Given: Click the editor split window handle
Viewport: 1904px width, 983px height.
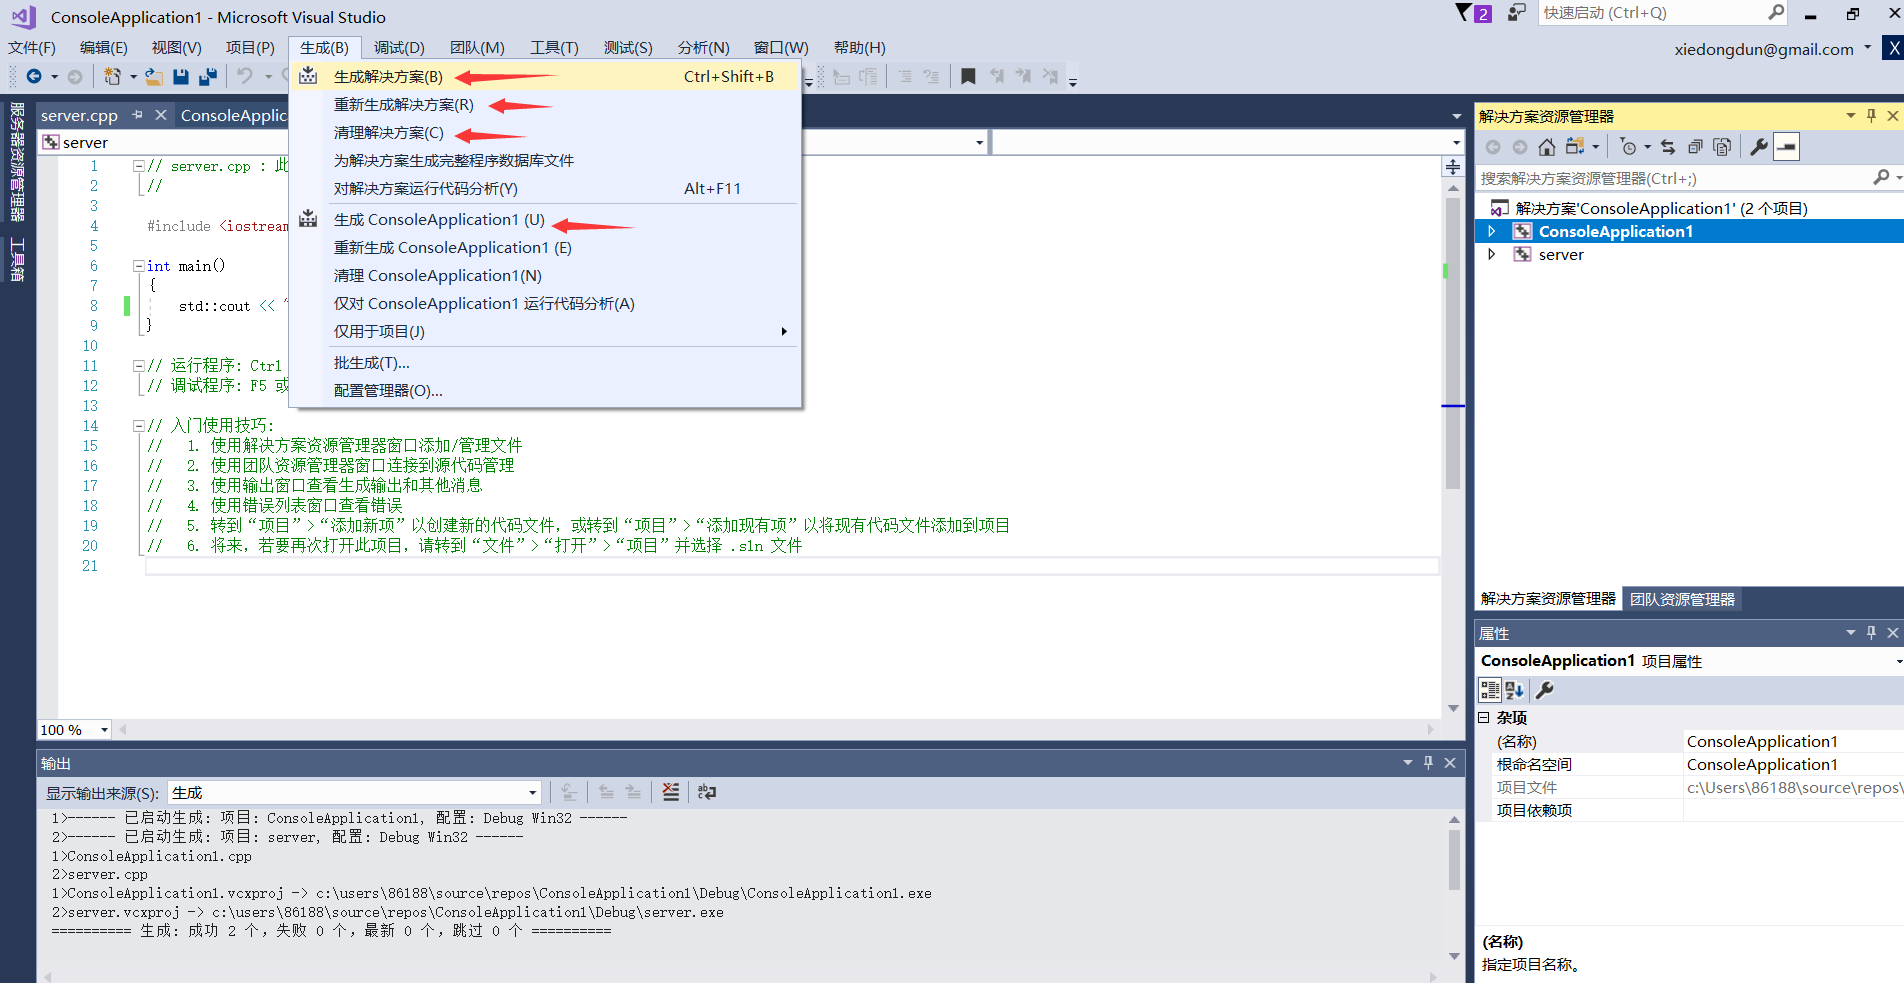Looking at the screenshot, I should [x=1453, y=167].
